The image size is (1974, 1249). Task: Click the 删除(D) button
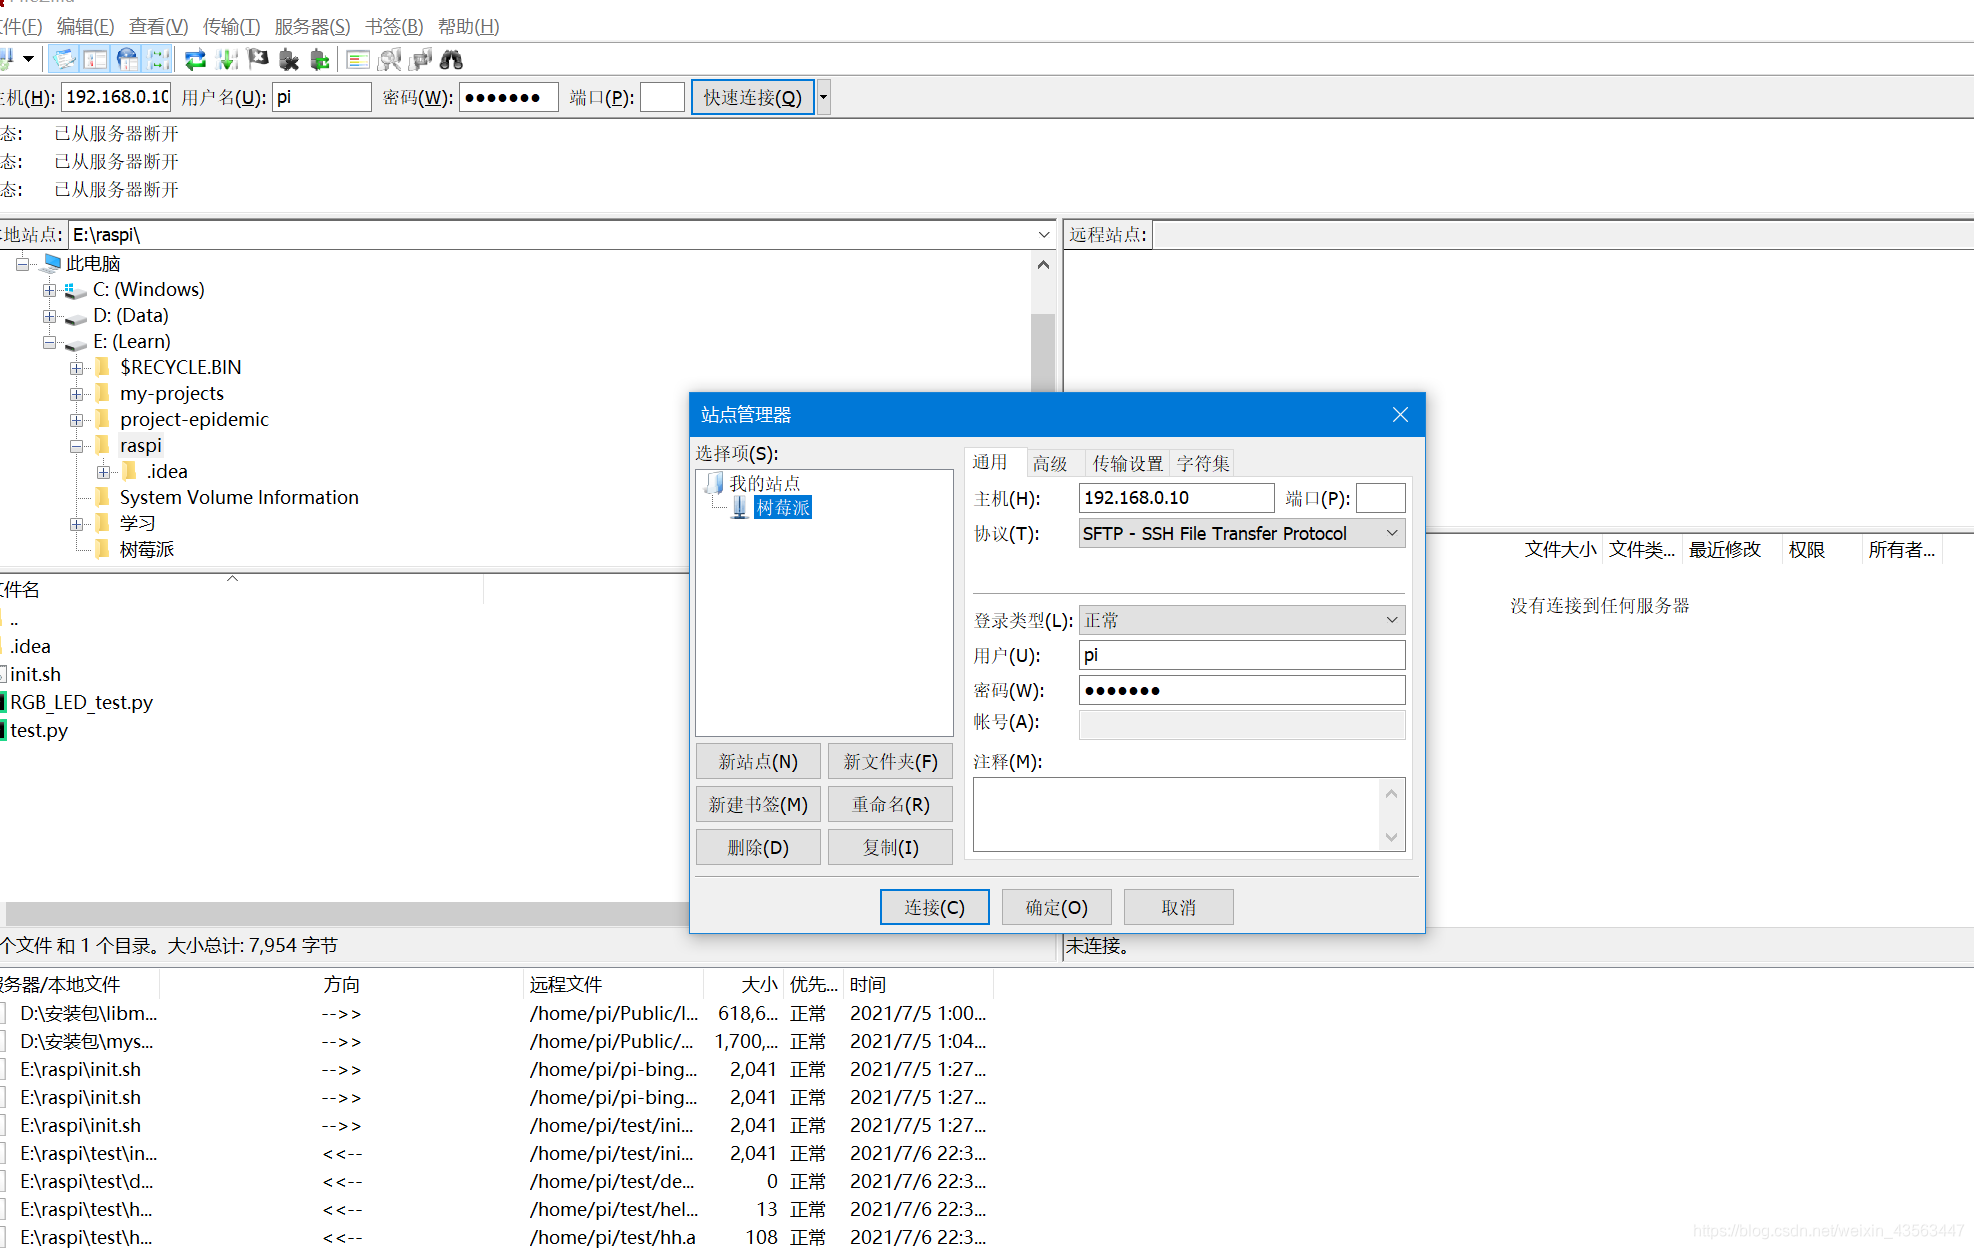pos(758,848)
